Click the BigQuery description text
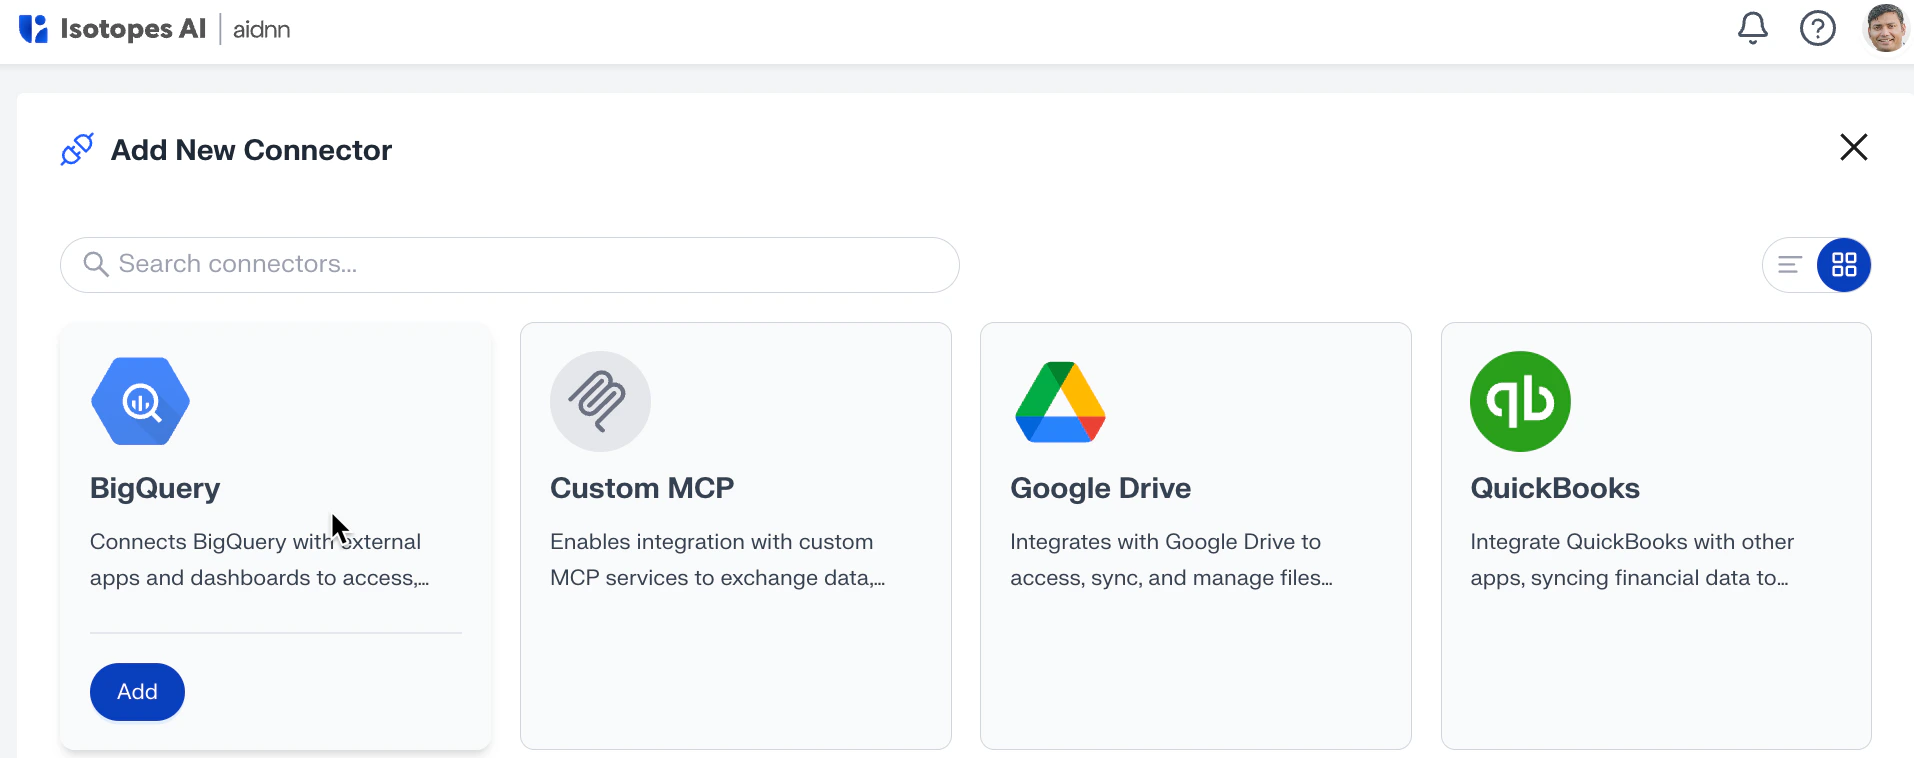1914x758 pixels. [260, 559]
